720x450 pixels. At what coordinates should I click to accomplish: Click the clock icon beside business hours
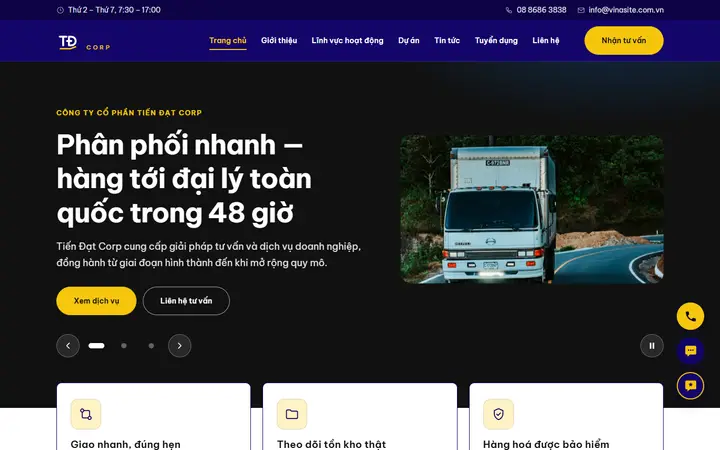[60, 10]
